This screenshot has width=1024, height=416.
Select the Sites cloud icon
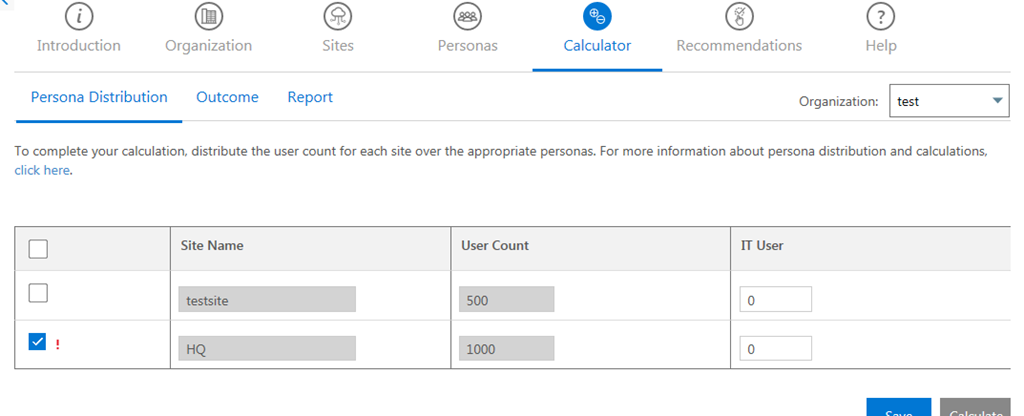(337, 16)
